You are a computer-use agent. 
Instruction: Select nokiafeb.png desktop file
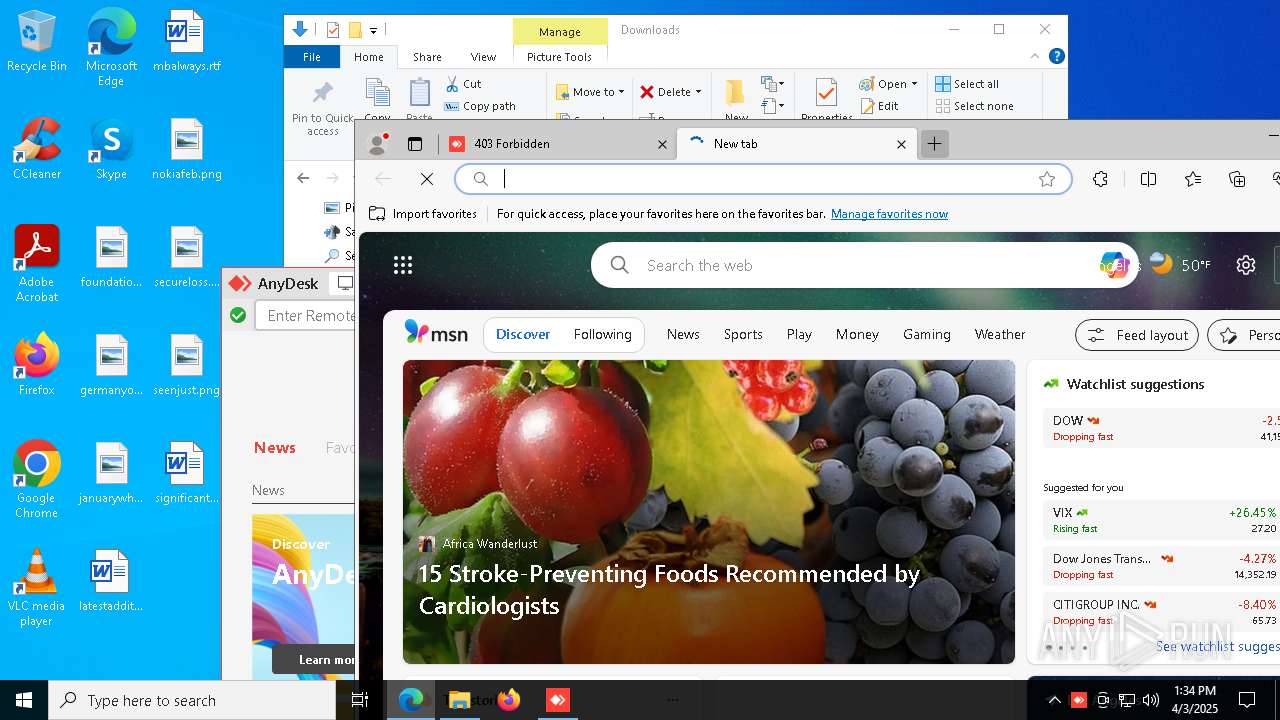click(187, 150)
